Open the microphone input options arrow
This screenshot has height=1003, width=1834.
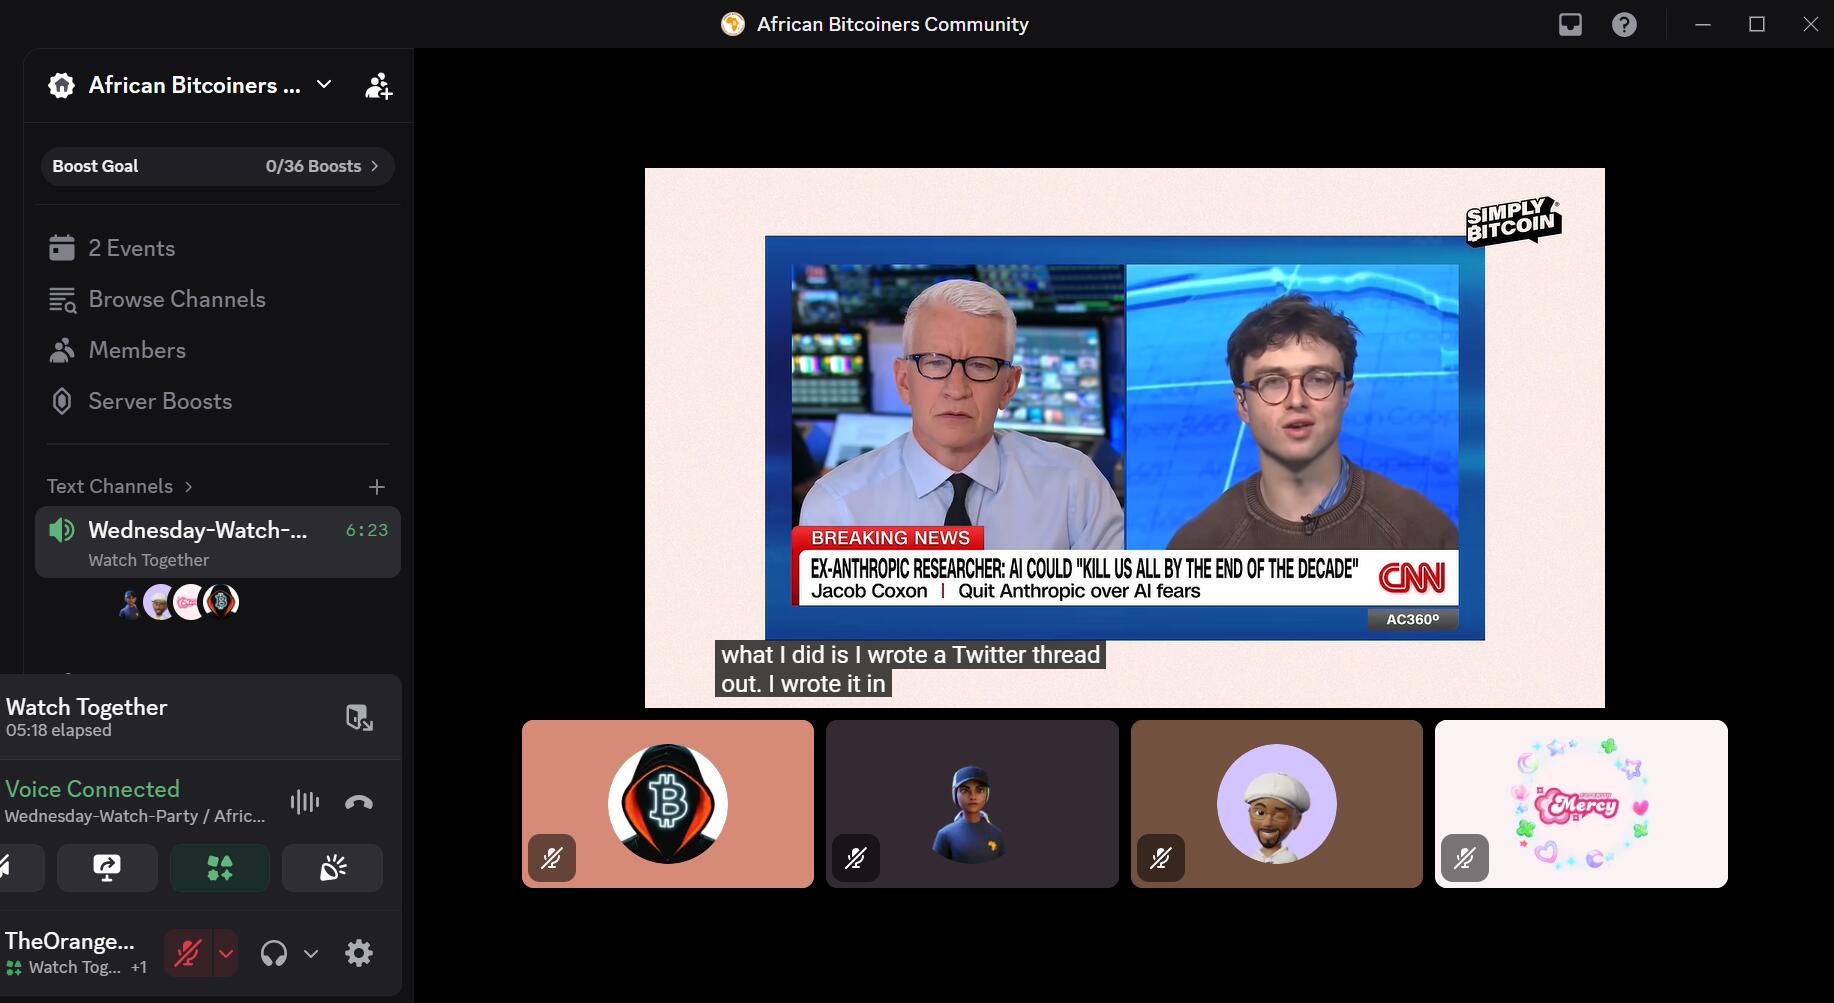[226, 953]
